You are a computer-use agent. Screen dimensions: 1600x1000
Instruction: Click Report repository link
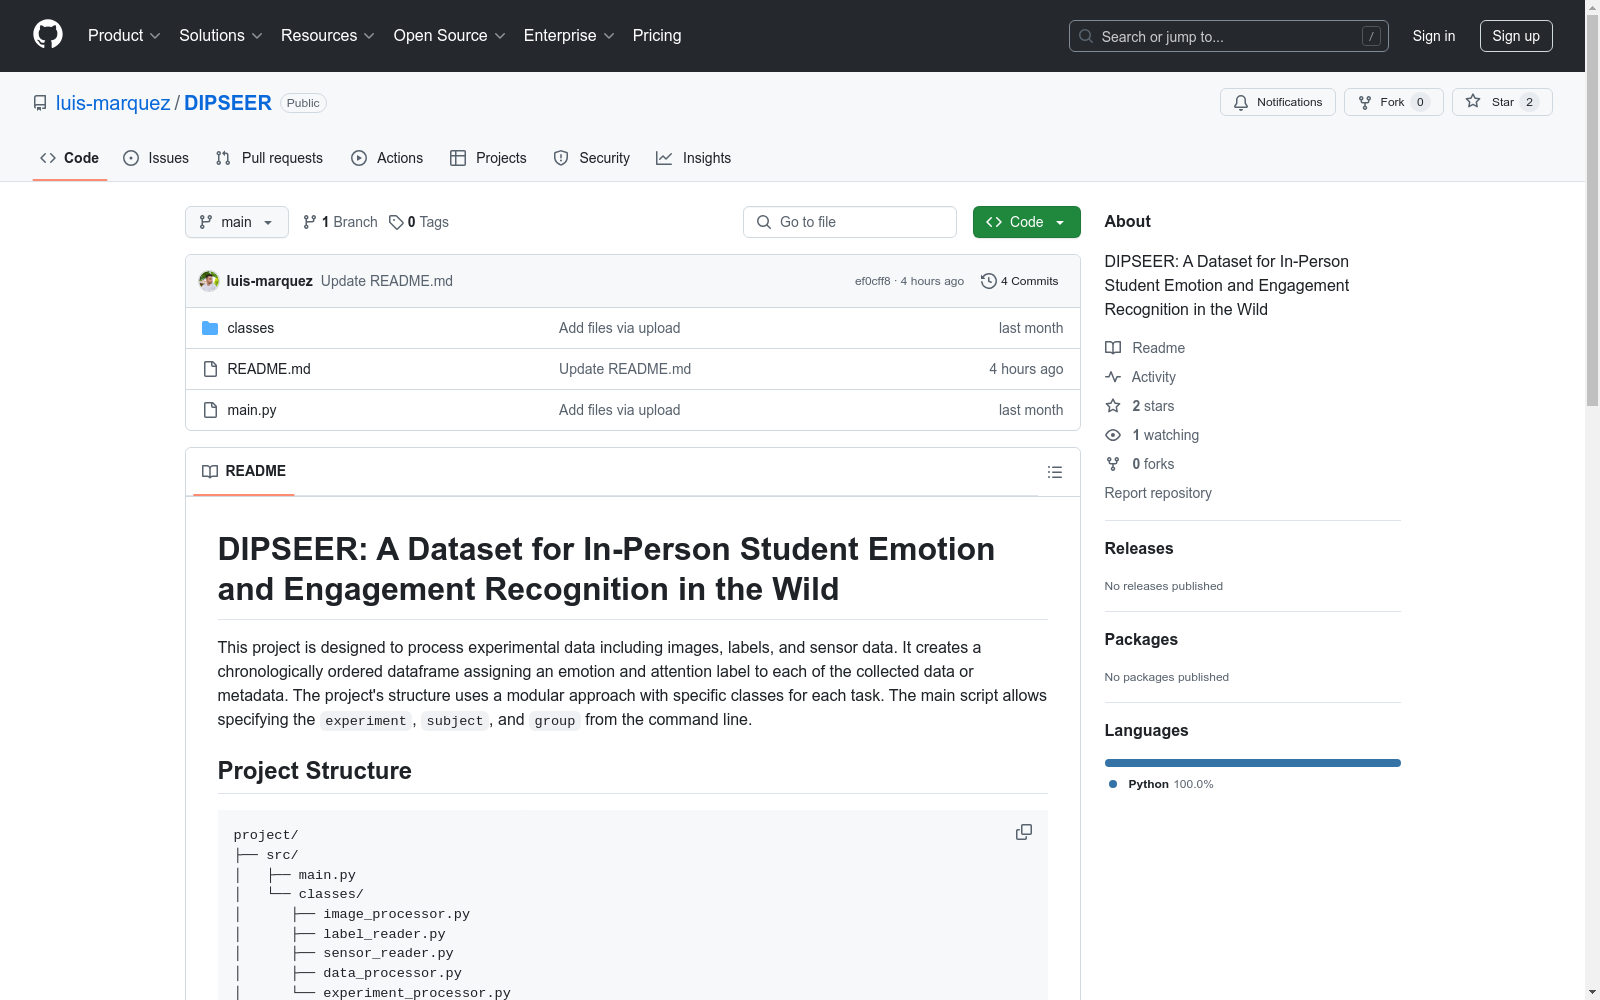[x=1158, y=493]
